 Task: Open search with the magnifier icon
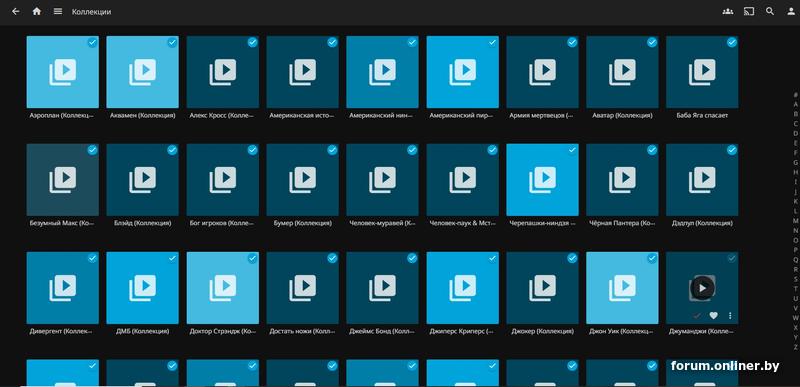770,11
